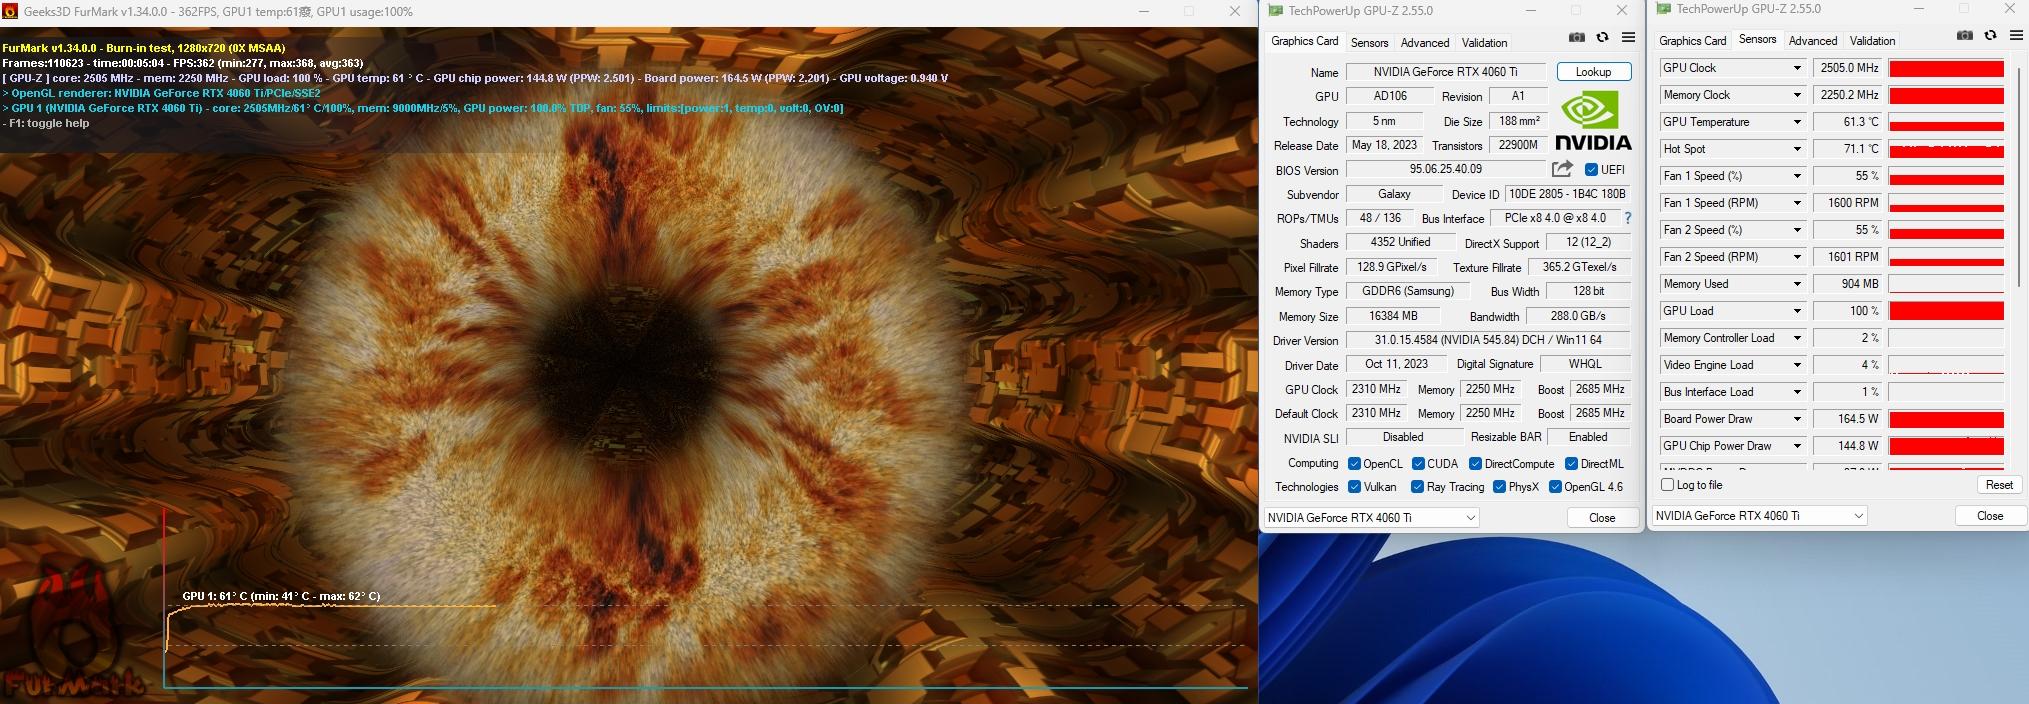Image resolution: width=2029 pixels, height=704 pixels.
Task: Click the screenshot camera icon in Graphics Card window
Action: [x=1577, y=37]
